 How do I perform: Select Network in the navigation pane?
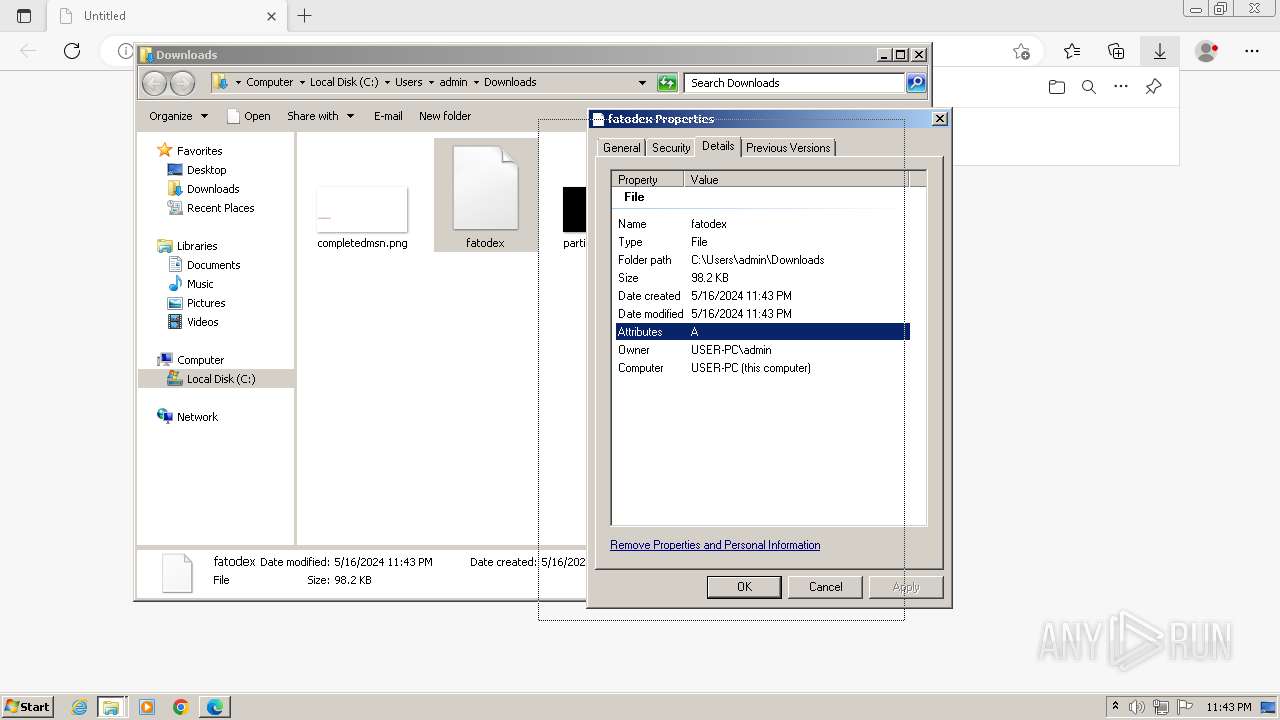click(x=197, y=417)
